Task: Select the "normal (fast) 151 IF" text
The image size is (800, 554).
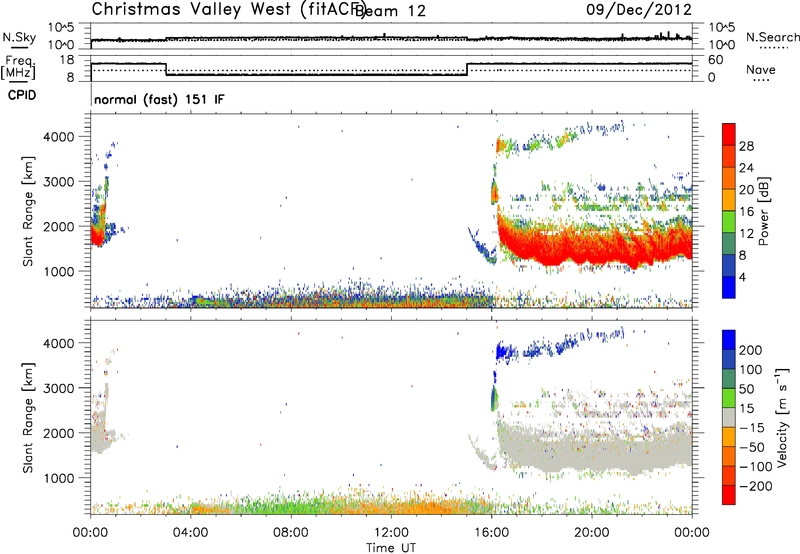Action: [159, 99]
